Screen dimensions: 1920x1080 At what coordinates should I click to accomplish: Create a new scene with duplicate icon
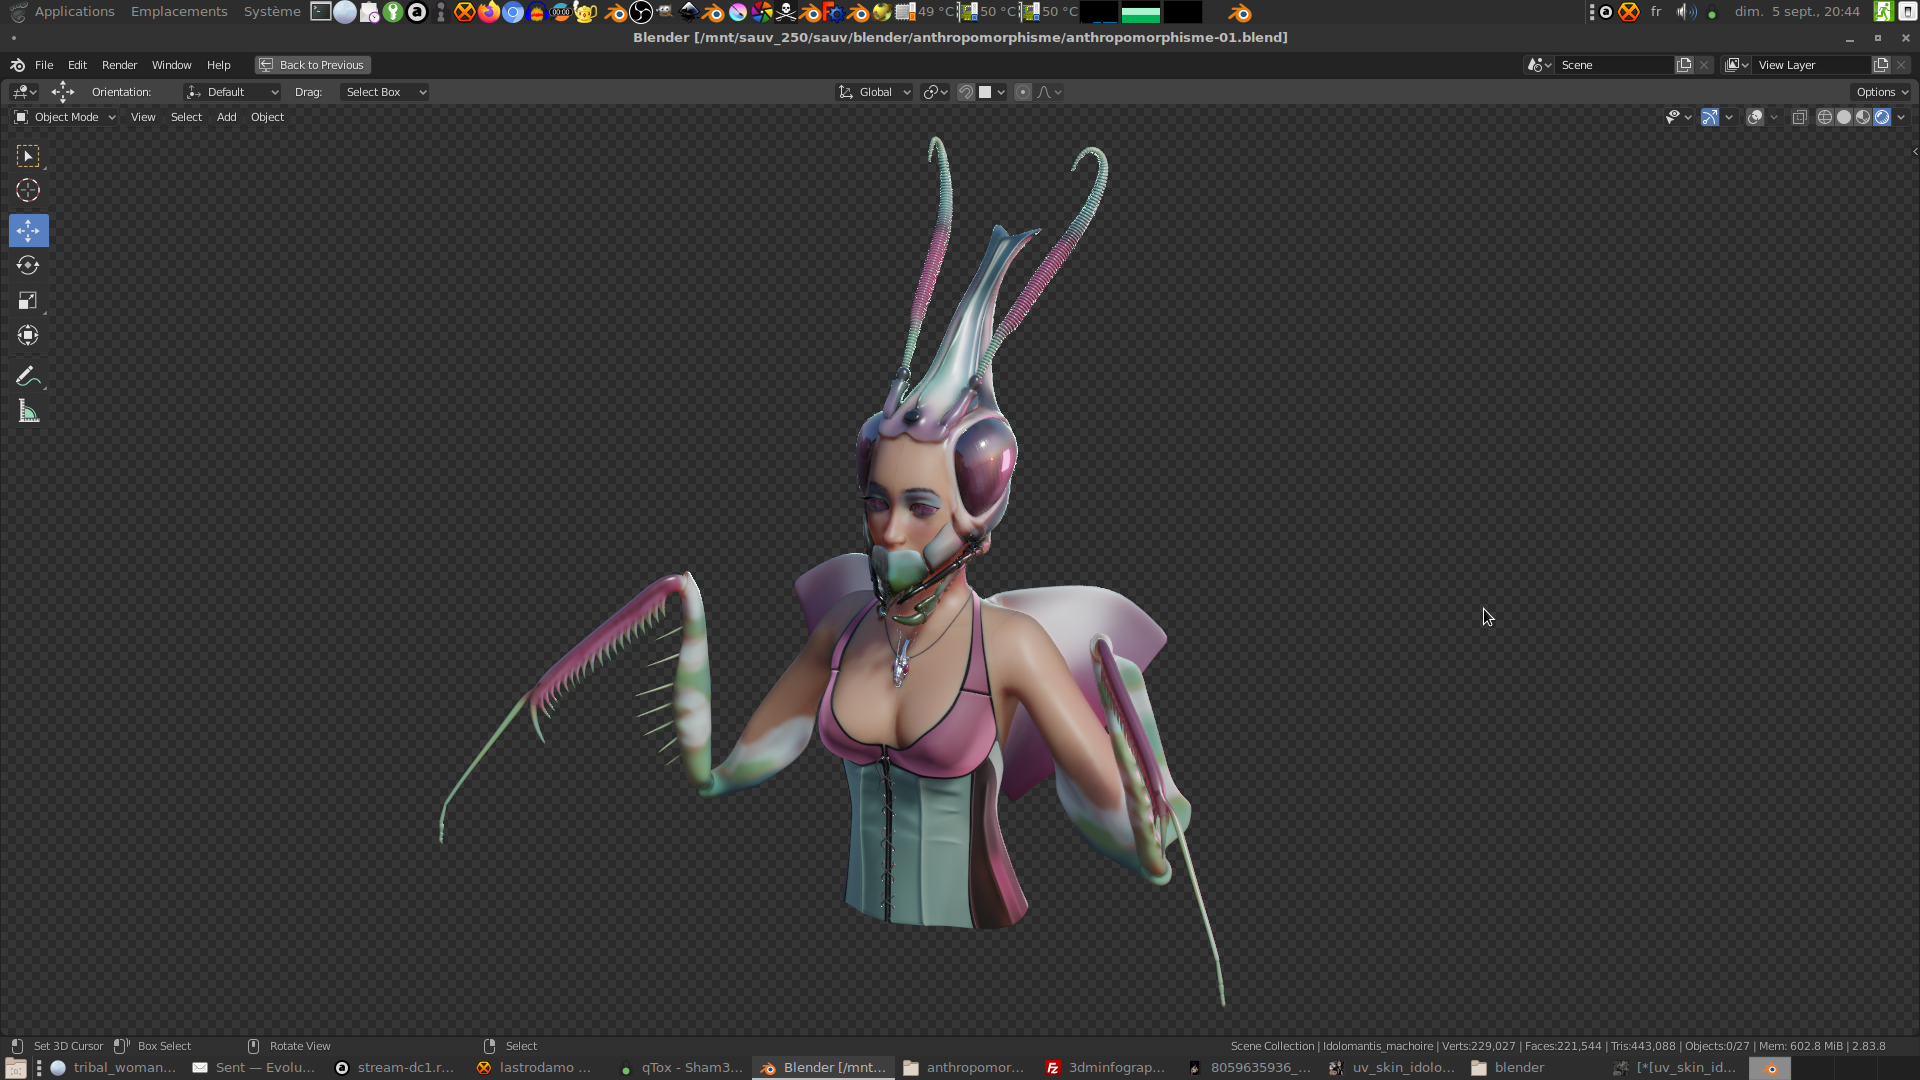pos(1684,65)
